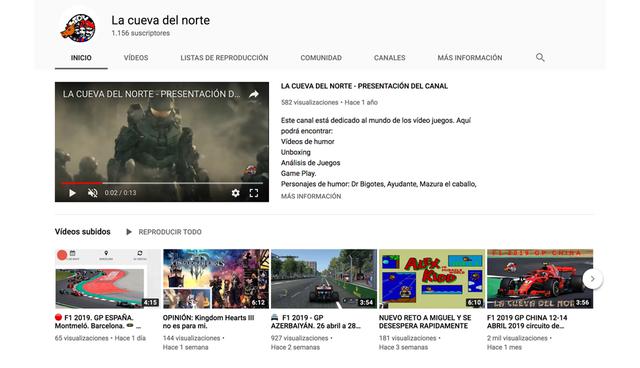Click REPRODUCIR TODO button
Viewport: 640px width, 368px height.
click(x=170, y=232)
